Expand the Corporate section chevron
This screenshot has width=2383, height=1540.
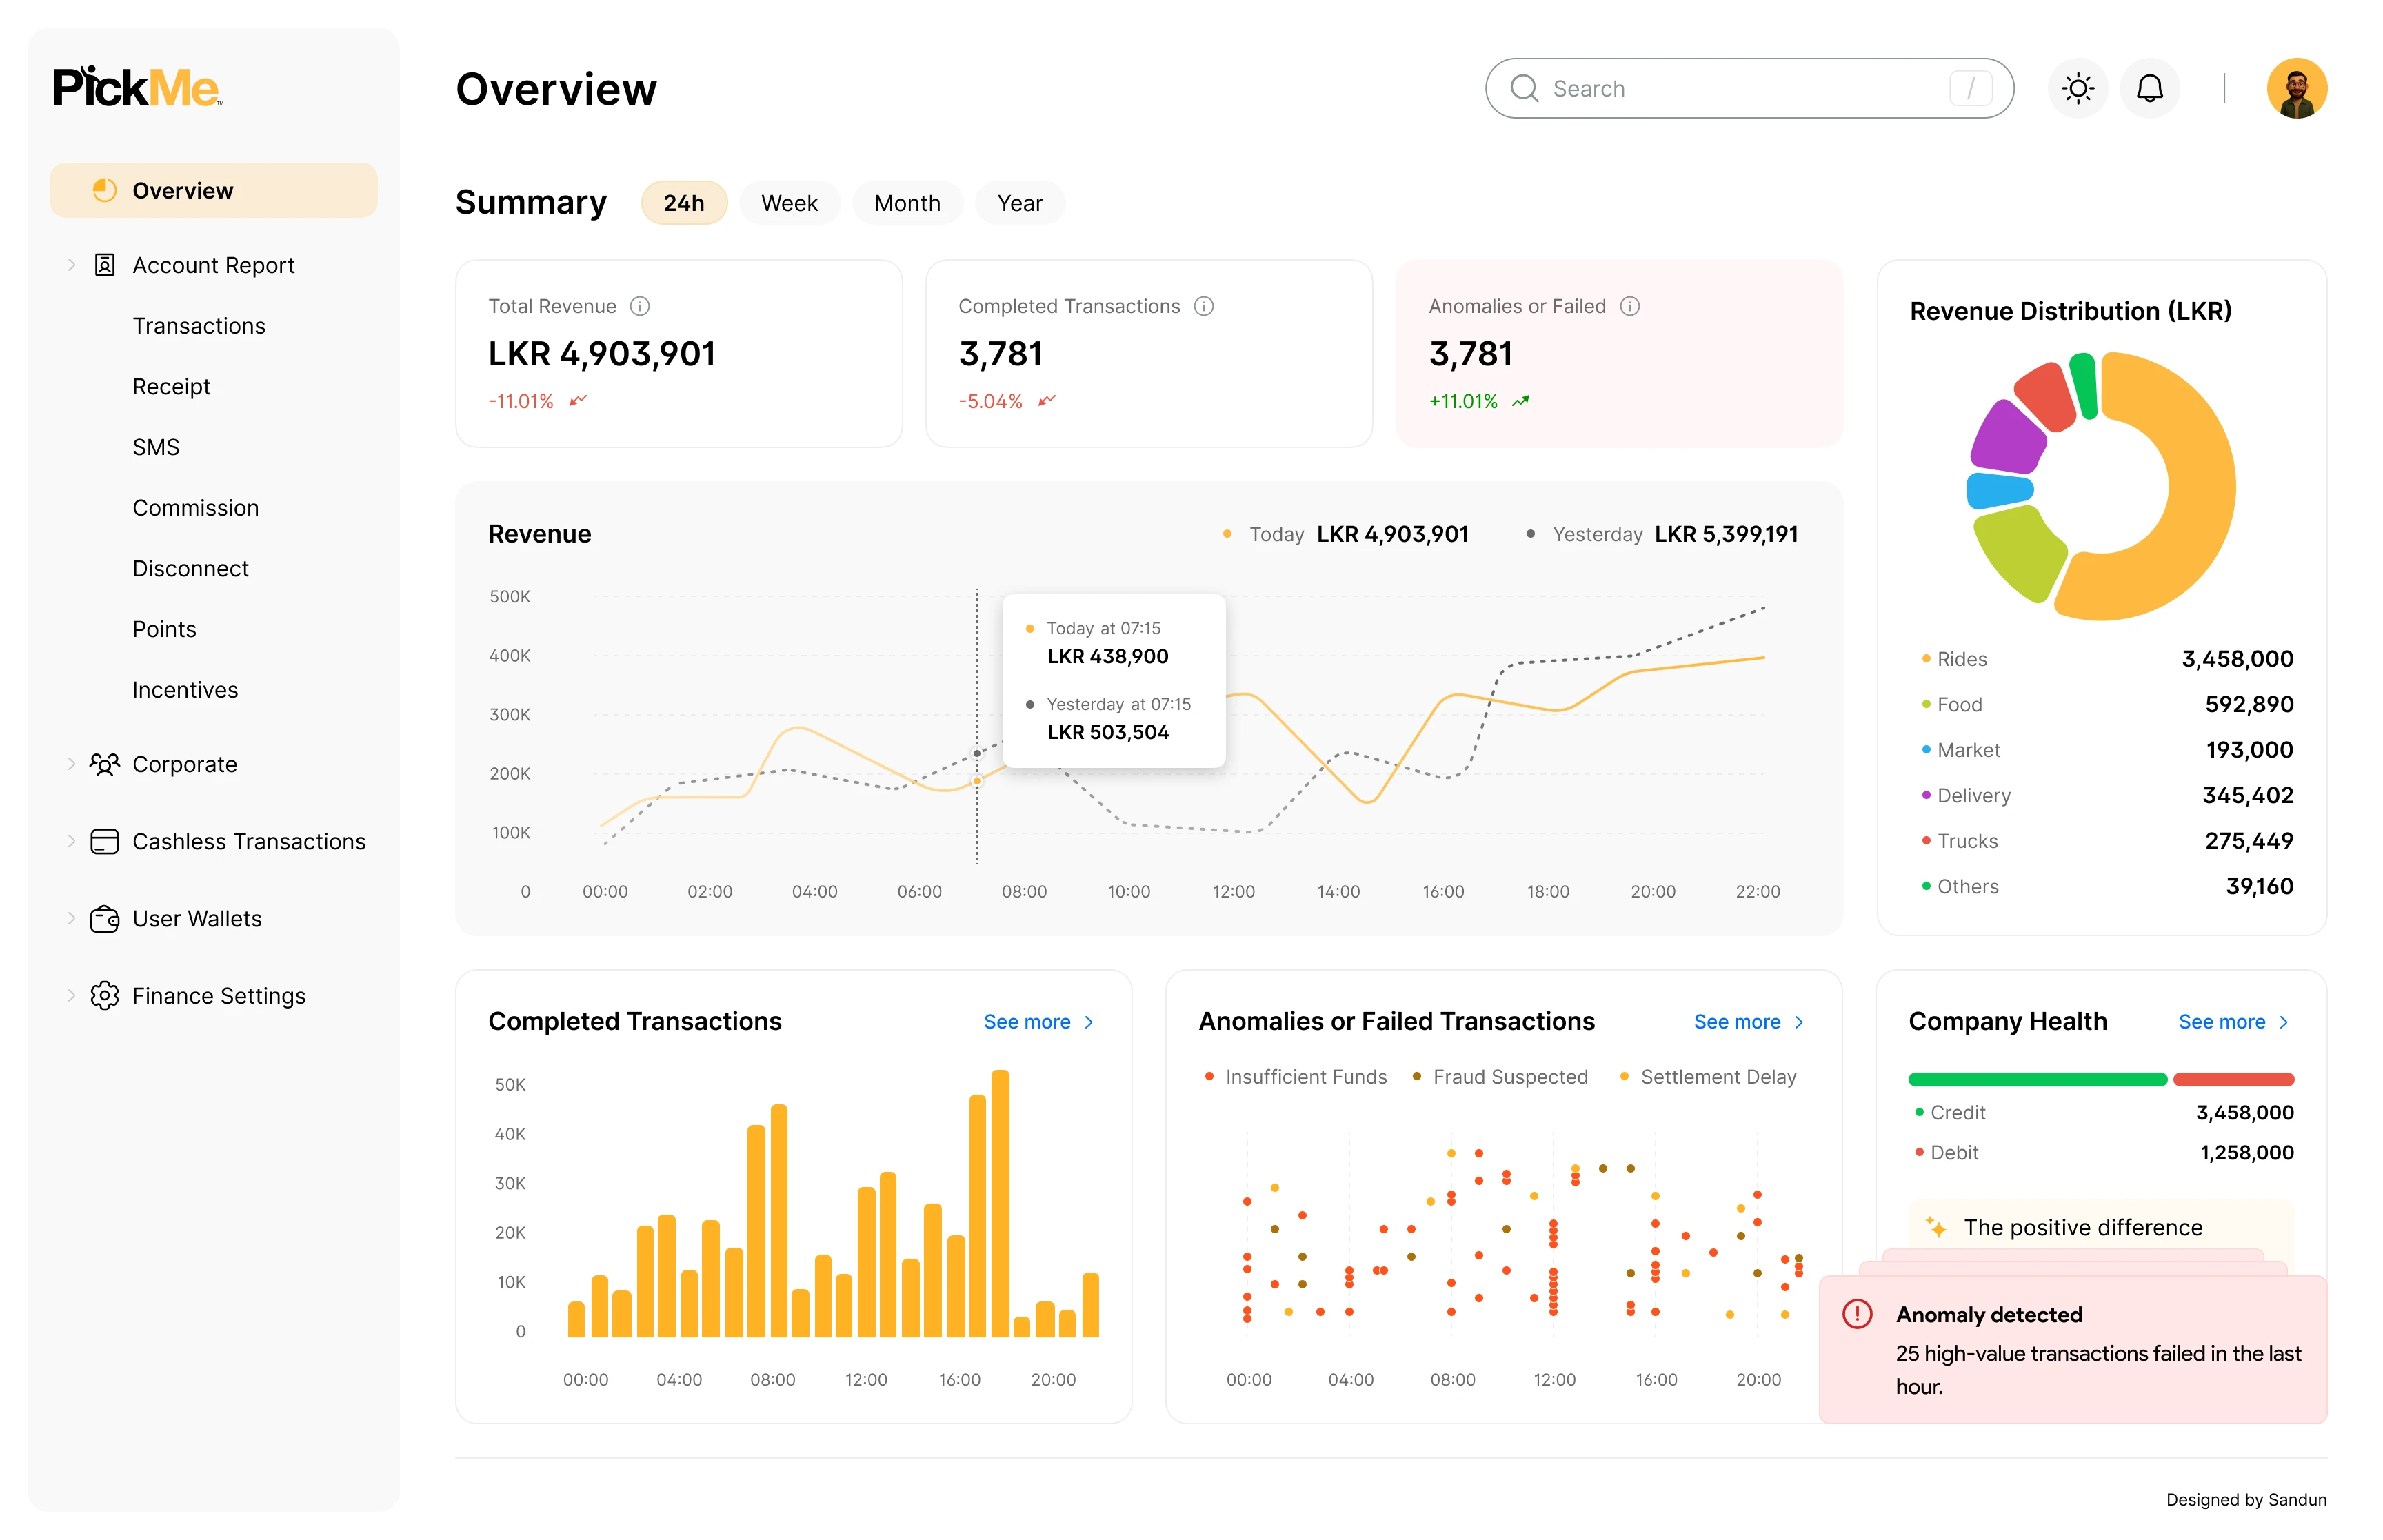point(71,764)
